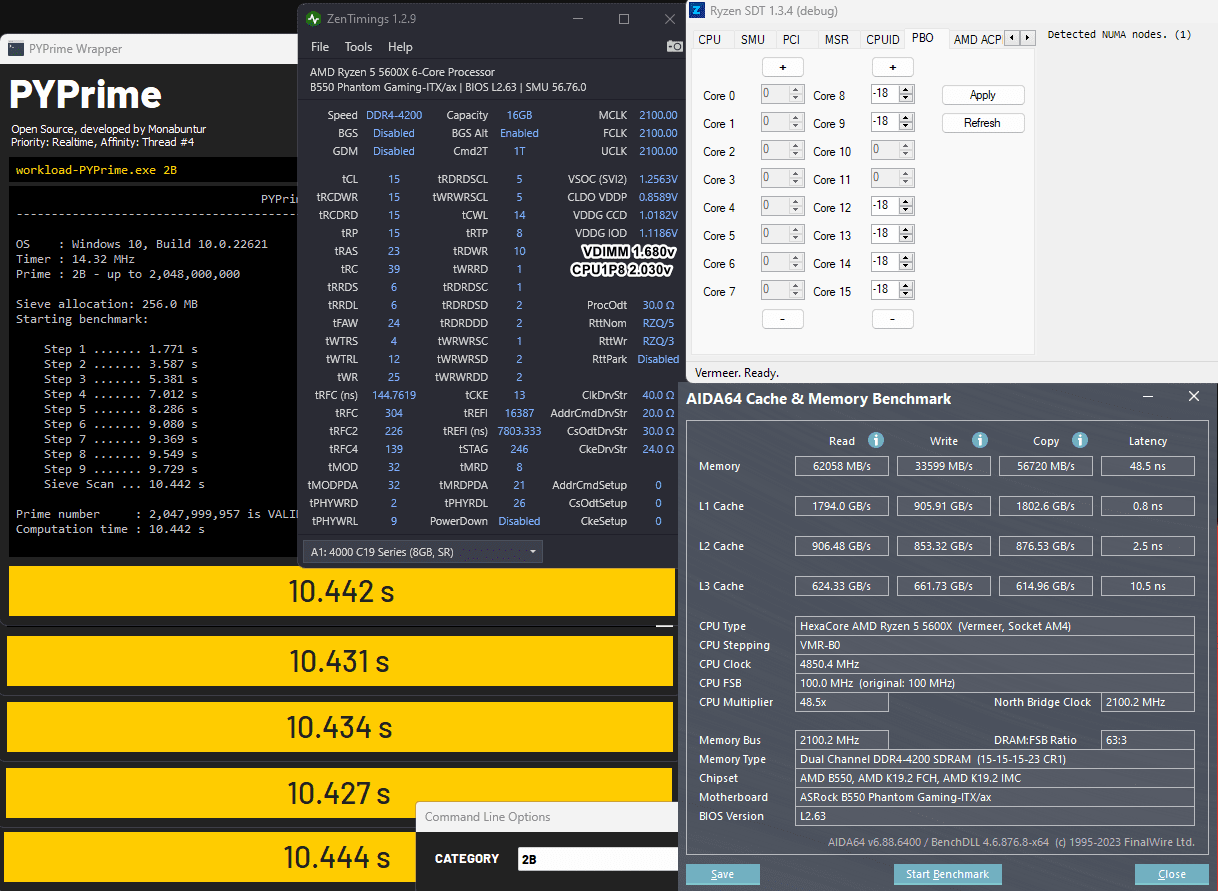Adjust the Core 13 offset stepper

click(x=906, y=234)
